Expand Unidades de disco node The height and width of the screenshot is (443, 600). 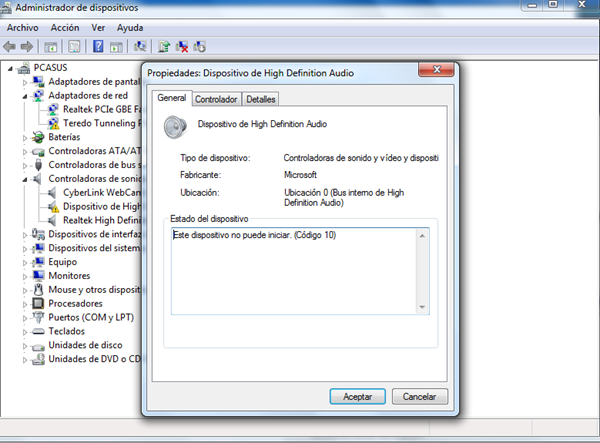[x=25, y=346]
